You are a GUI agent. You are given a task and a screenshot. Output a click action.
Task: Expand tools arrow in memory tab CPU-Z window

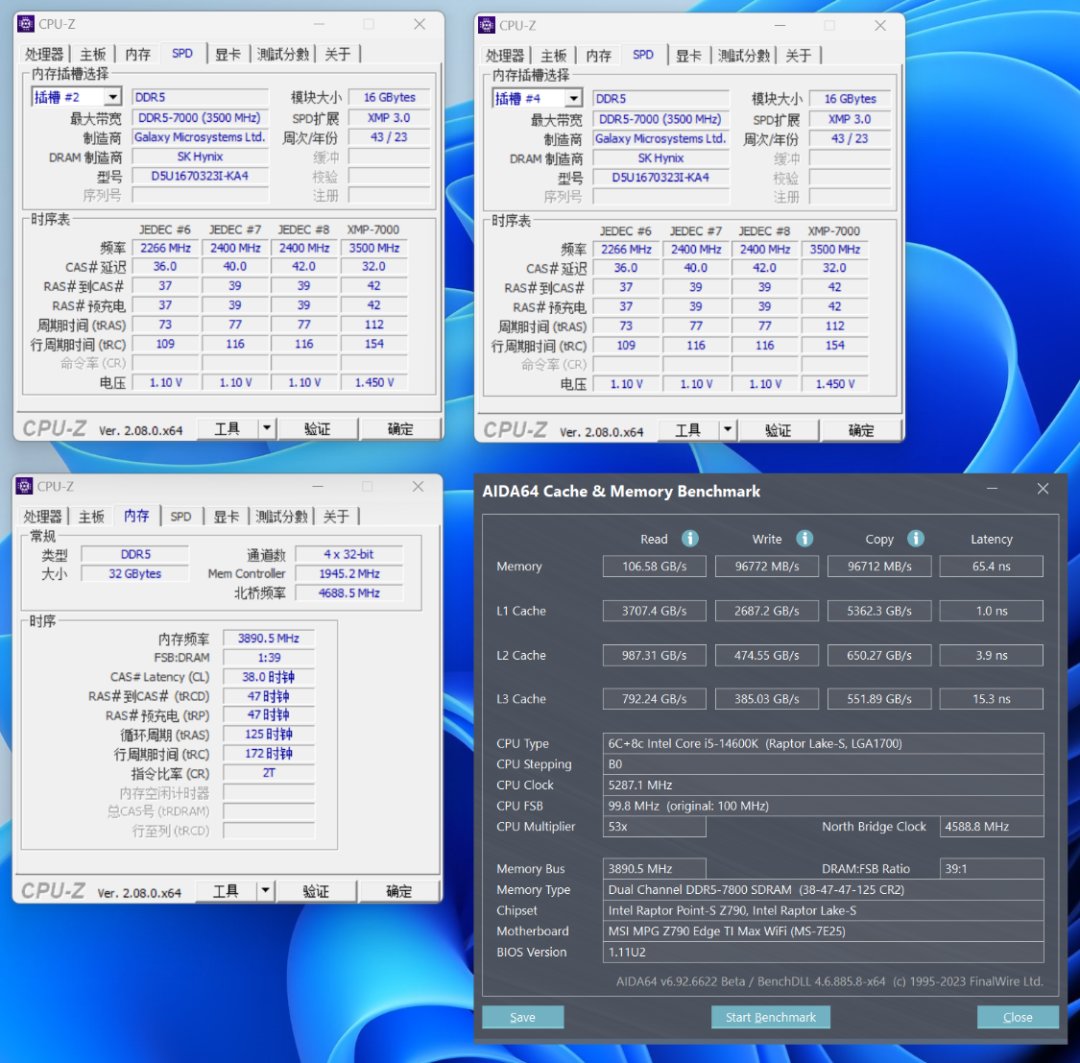(x=266, y=891)
